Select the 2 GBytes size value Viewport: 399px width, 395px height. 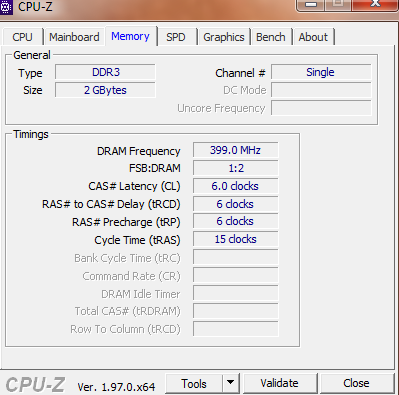pyautogui.click(x=105, y=90)
